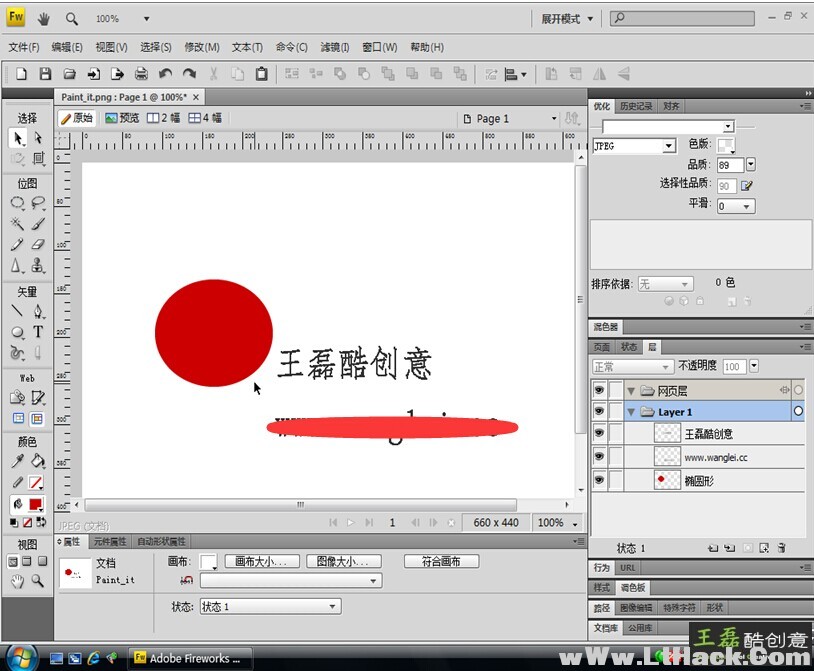Screen dimensions: 814x671
Task: Select the Eyedropper tool
Action: click(17, 461)
